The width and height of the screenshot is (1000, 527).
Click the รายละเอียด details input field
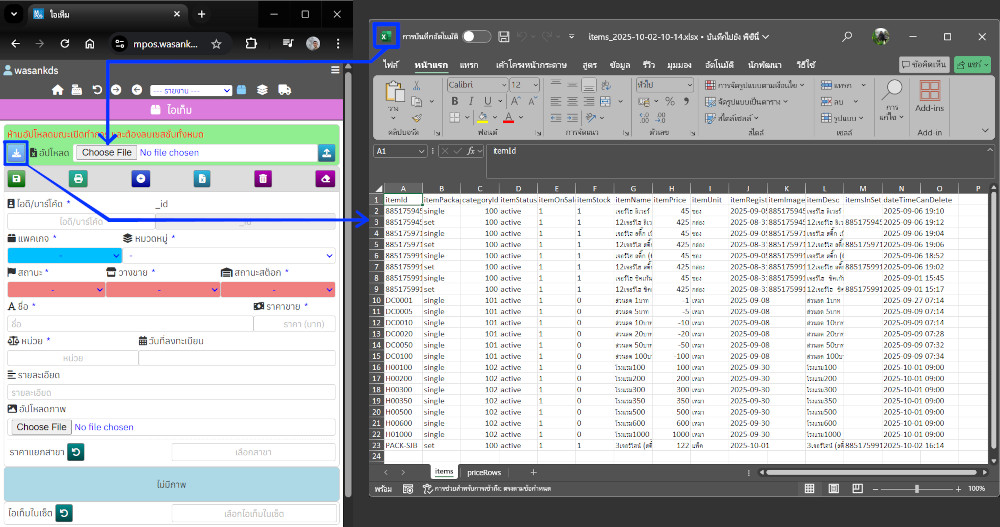pyautogui.click(x=171, y=392)
